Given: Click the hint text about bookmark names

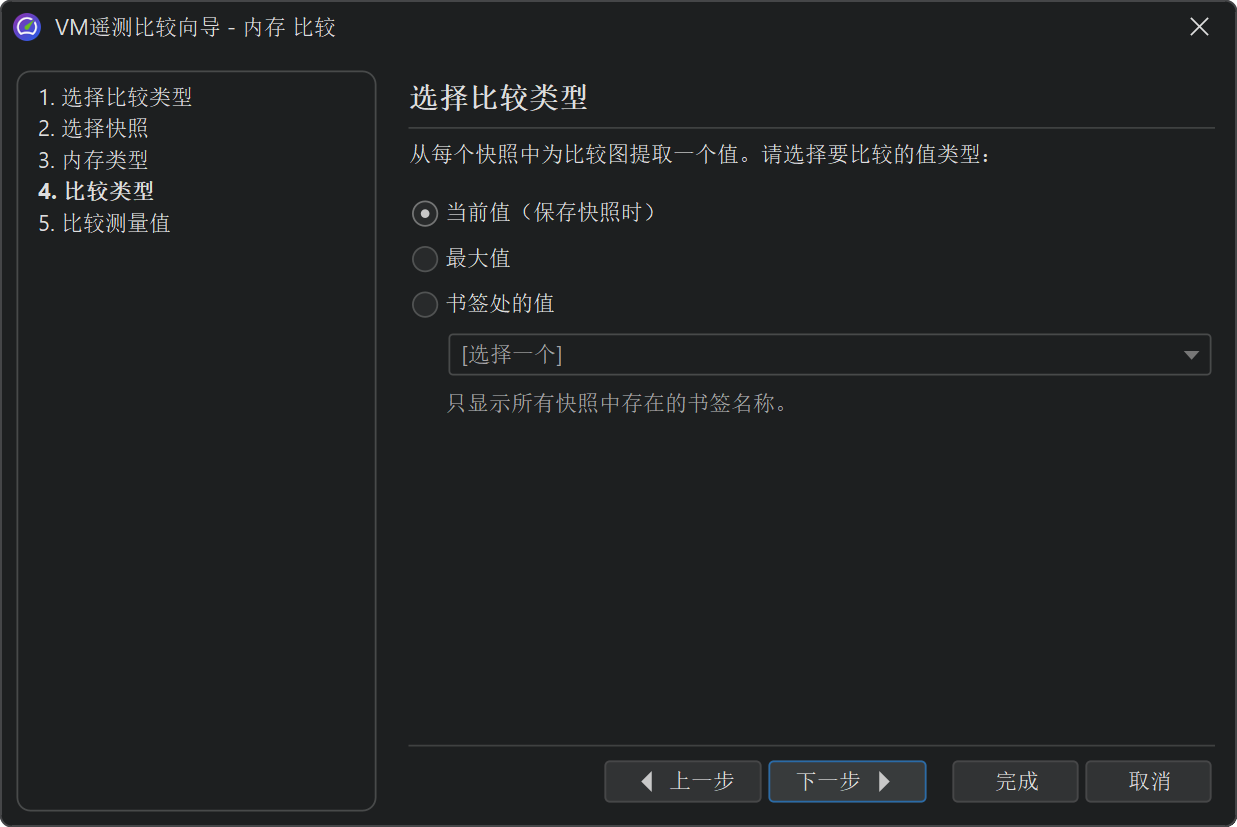Looking at the screenshot, I should coord(617,405).
